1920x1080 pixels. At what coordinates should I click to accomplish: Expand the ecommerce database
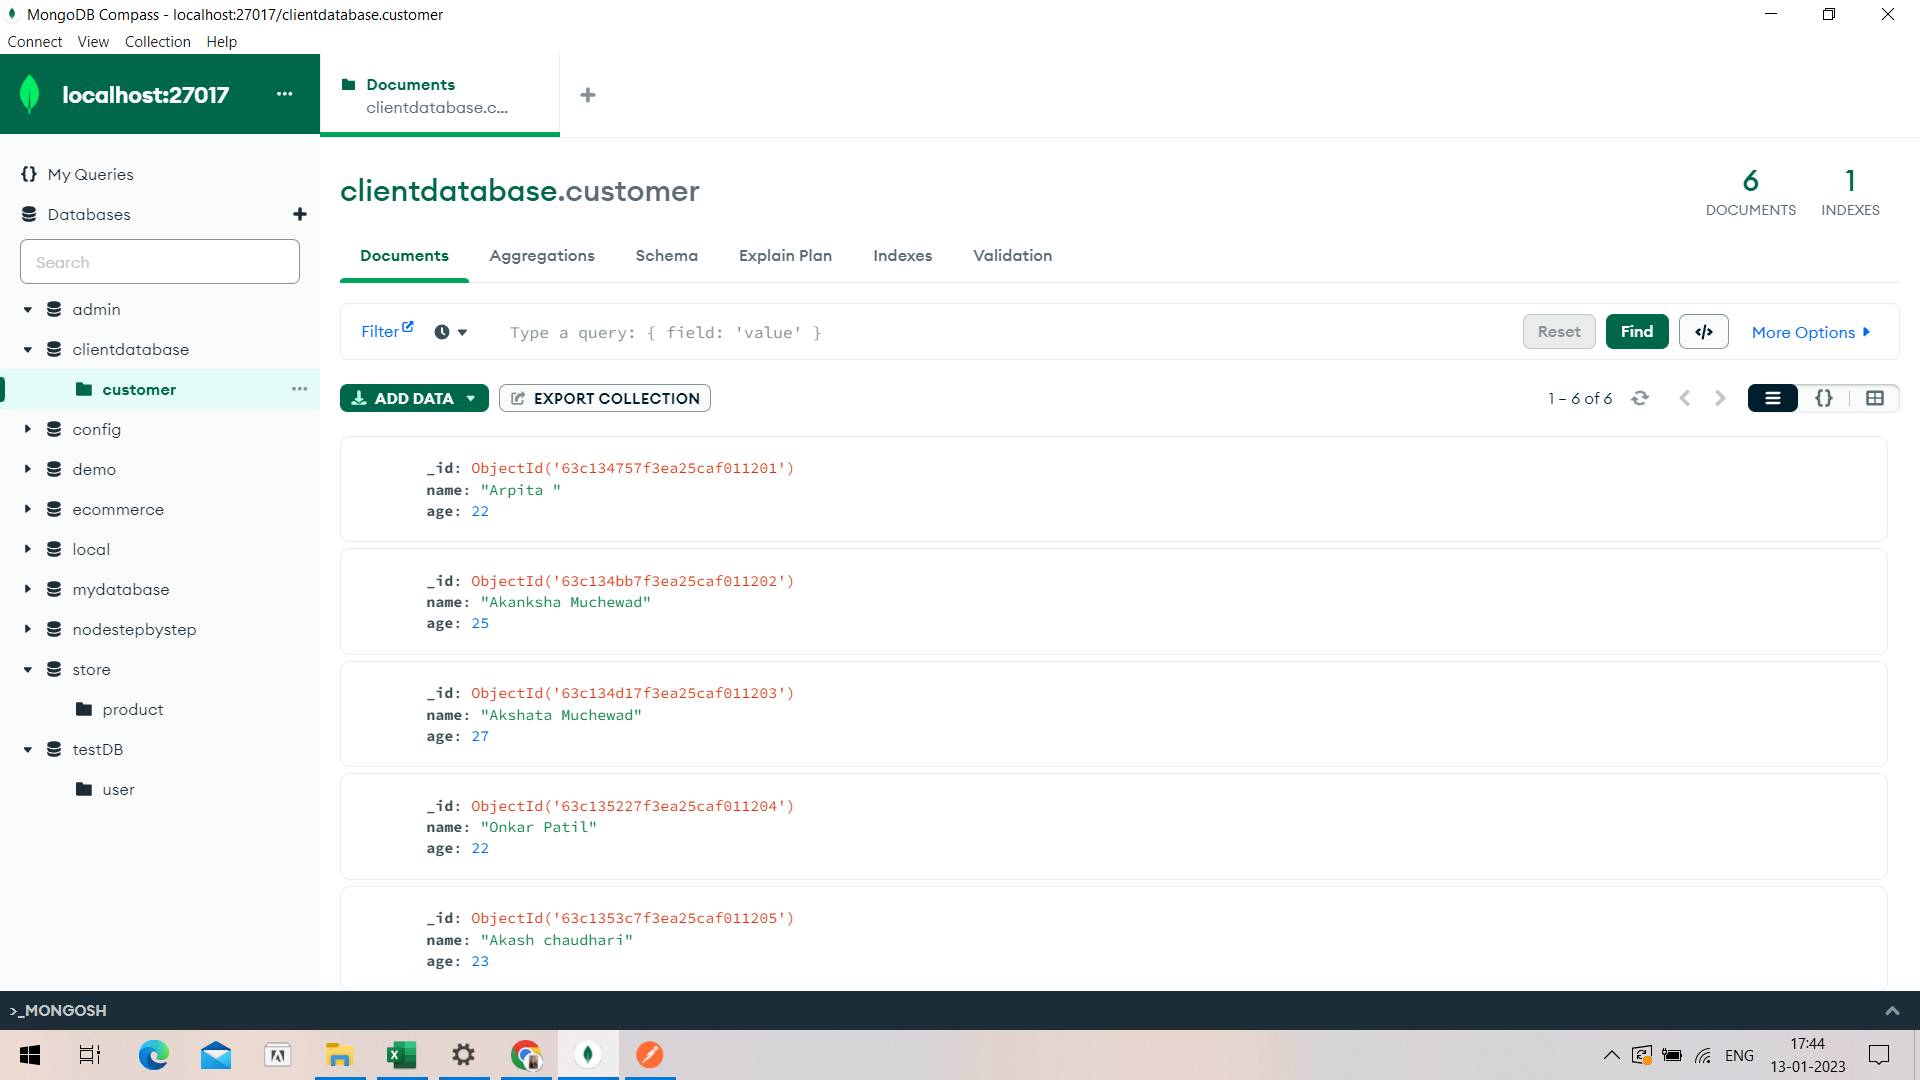tap(27, 509)
